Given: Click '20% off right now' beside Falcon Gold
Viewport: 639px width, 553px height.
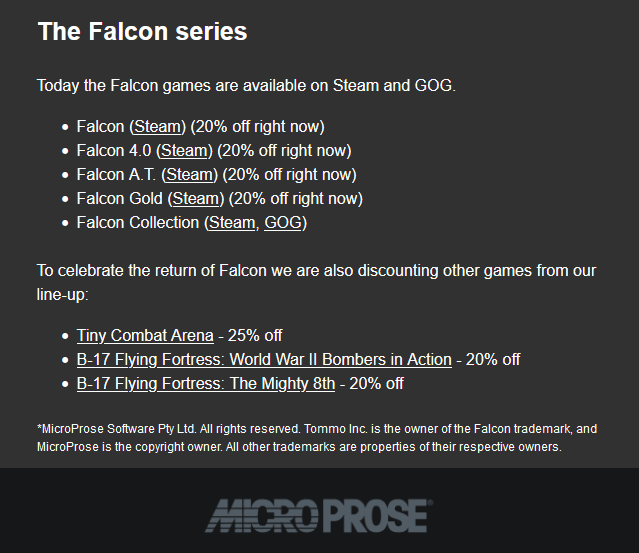Looking at the screenshot, I should 295,198.
